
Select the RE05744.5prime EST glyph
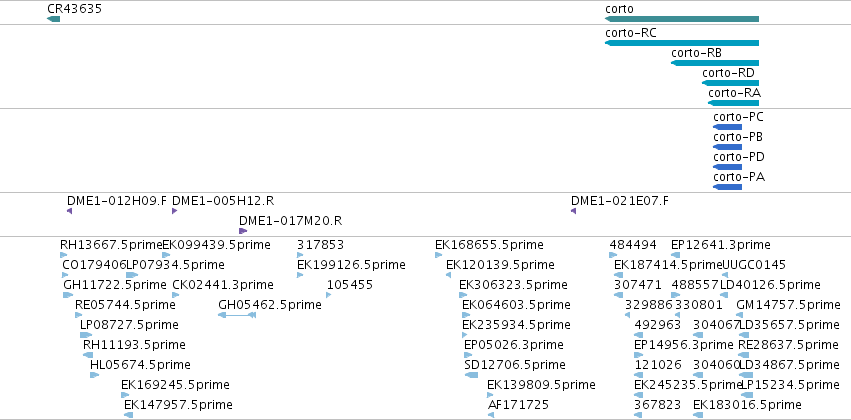[x=79, y=315]
